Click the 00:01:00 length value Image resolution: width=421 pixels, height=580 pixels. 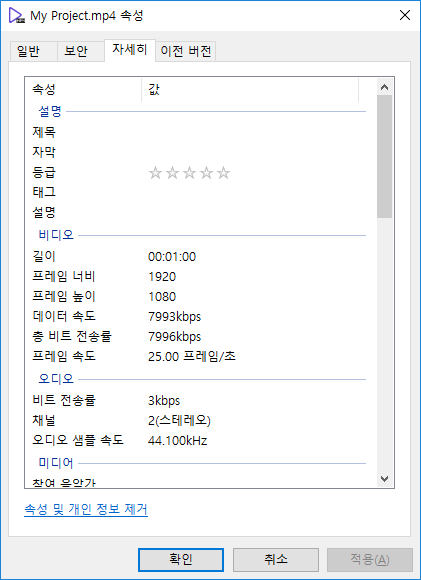click(172, 257)
